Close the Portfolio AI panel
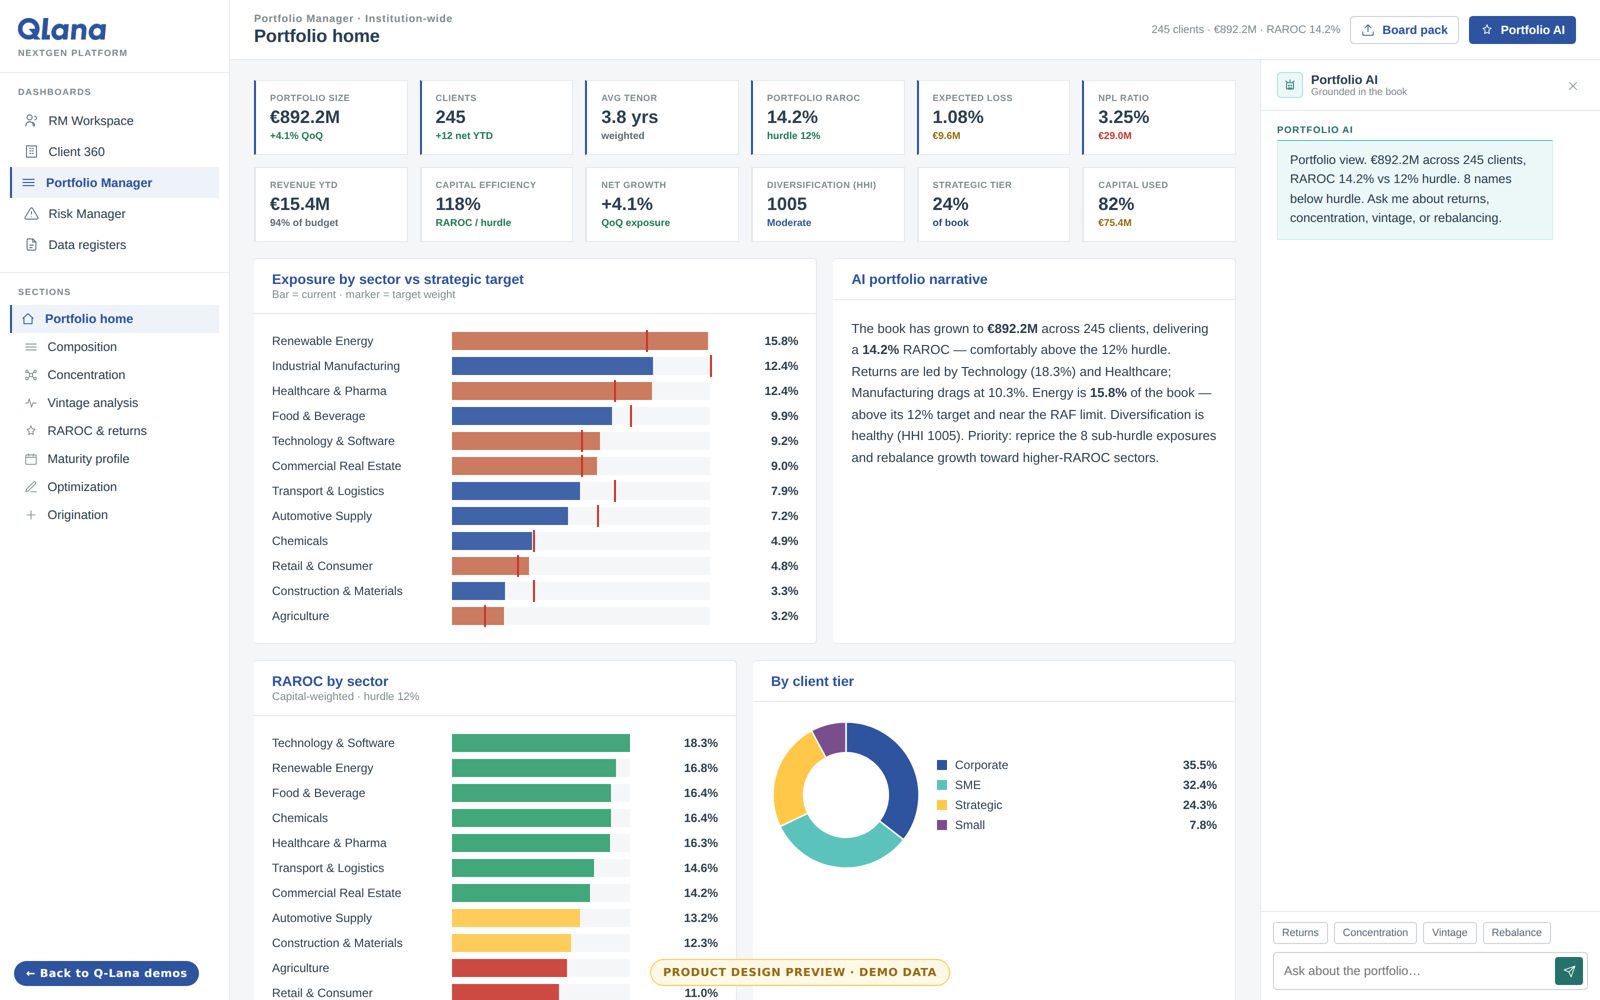This screenshot has width=1600, height=1000. pos(1573,86)
